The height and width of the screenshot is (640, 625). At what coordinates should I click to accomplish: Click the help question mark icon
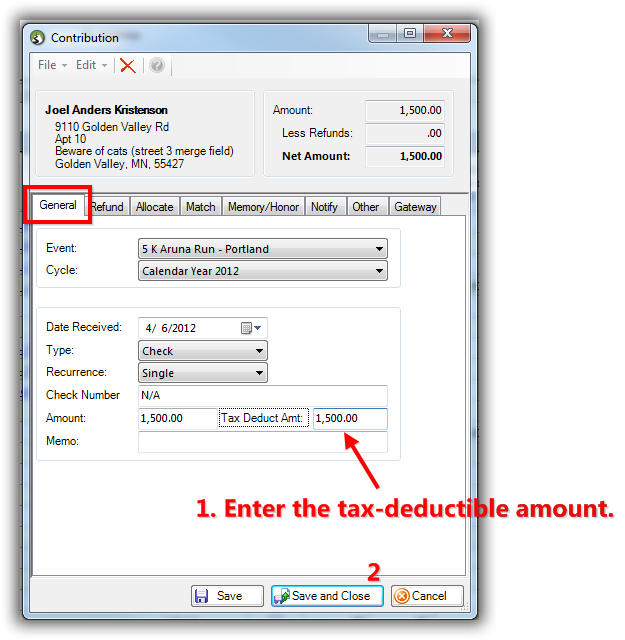coord(157,65)
